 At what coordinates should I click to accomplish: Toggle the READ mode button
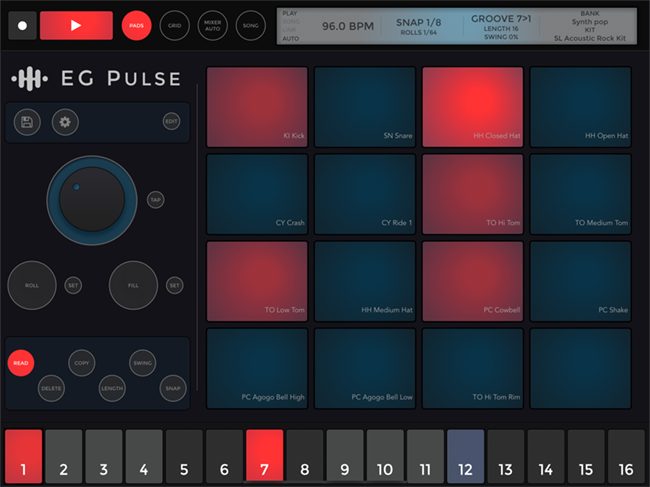[x=20, y=363]
